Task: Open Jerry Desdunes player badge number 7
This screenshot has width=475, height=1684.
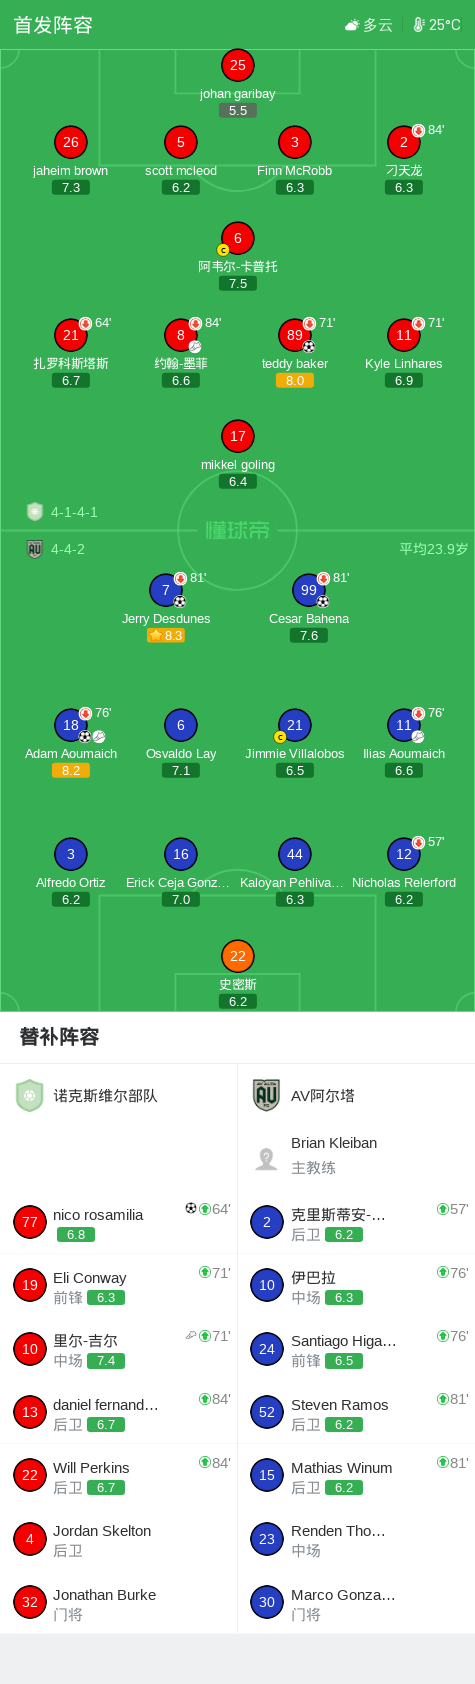Action: point(166,590)
